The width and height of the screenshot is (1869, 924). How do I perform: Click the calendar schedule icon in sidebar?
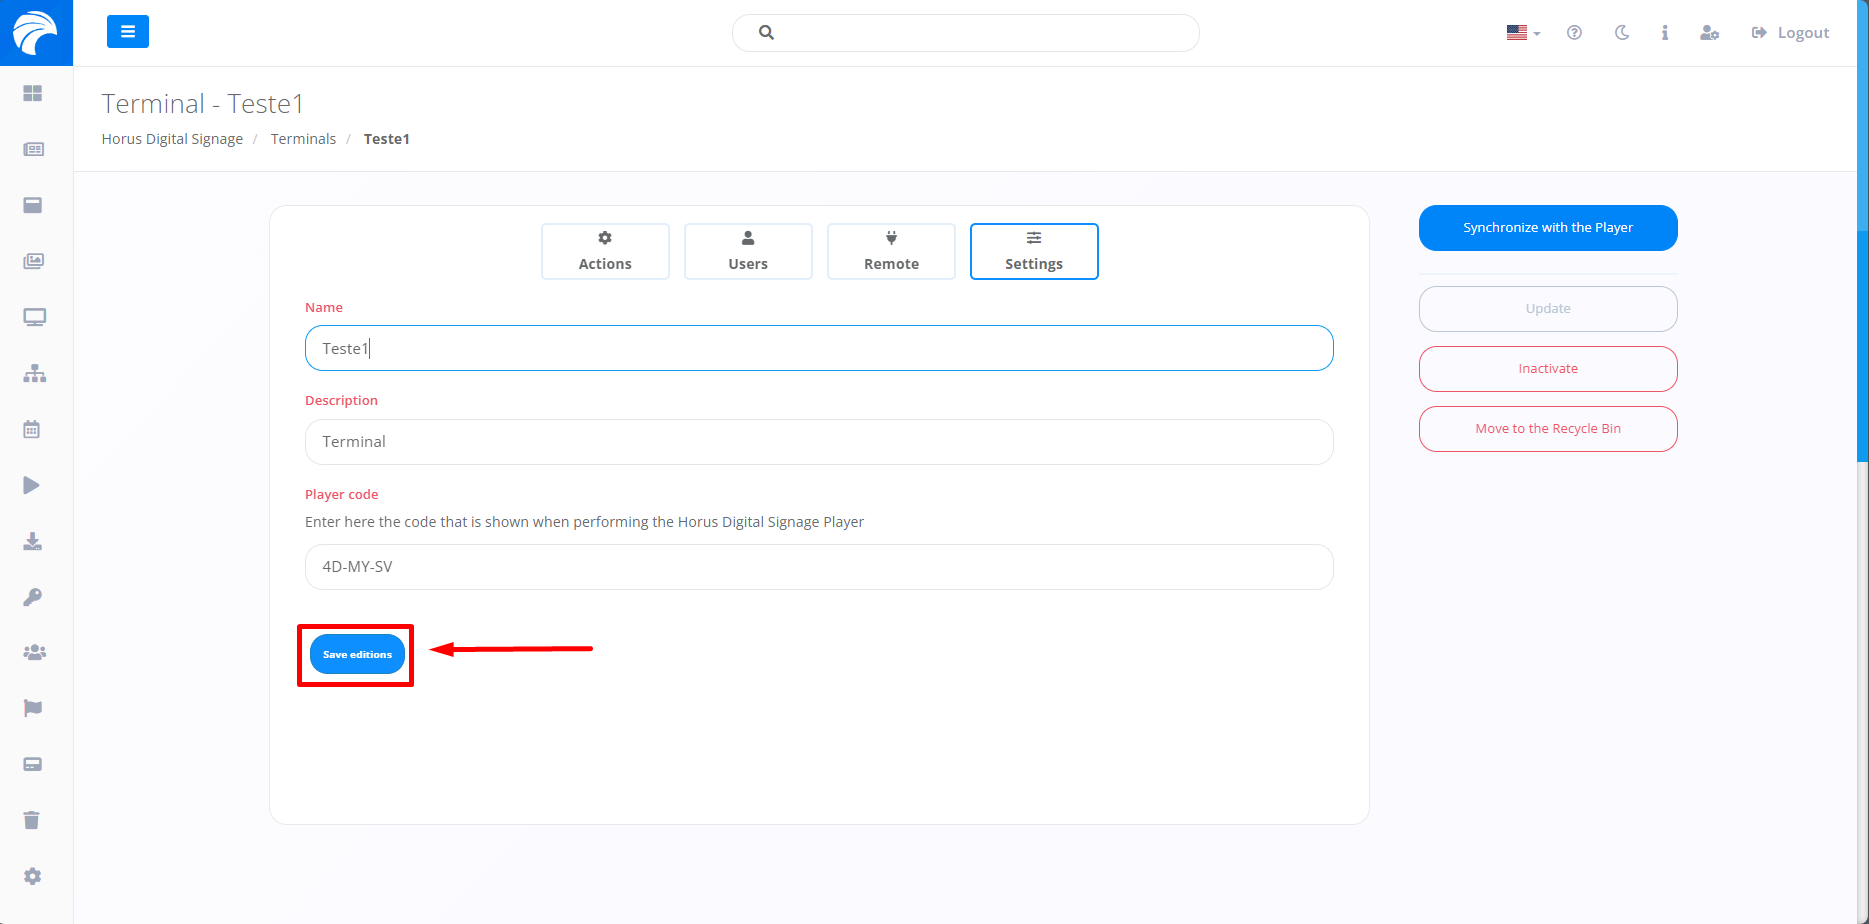(32, 429)
